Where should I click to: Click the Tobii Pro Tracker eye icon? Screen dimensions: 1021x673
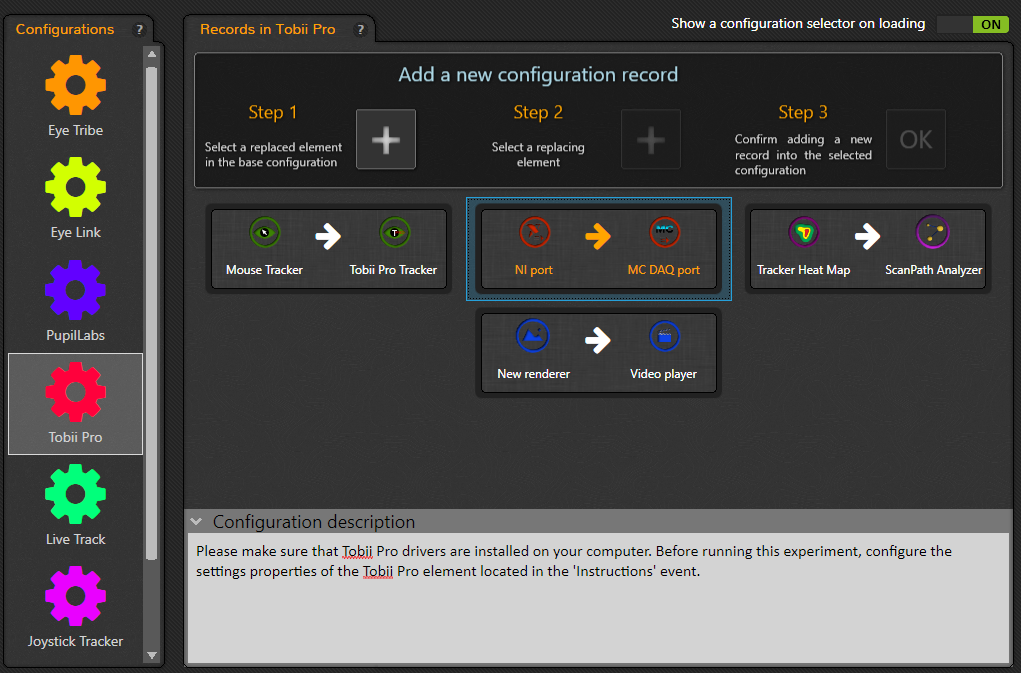[395, 232]
